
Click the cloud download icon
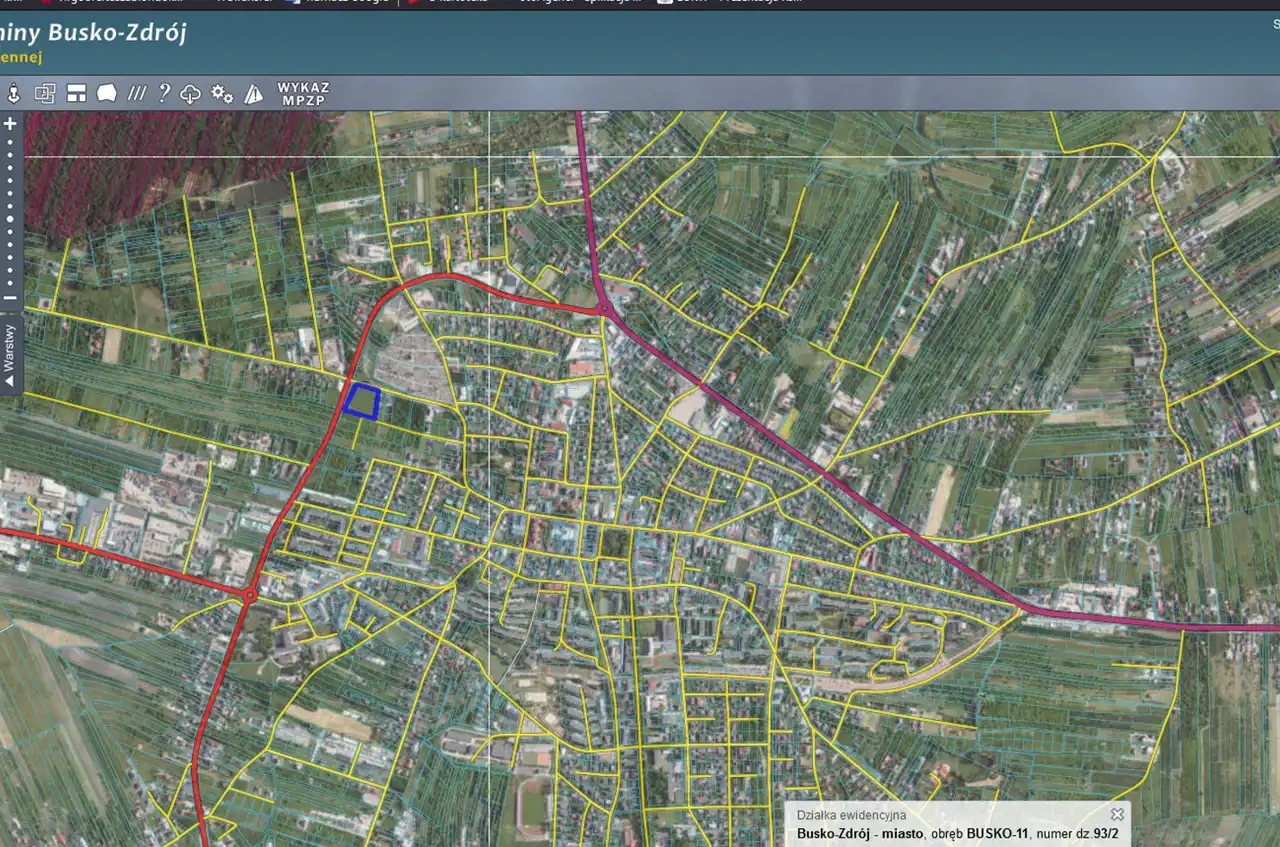[191, 94]
